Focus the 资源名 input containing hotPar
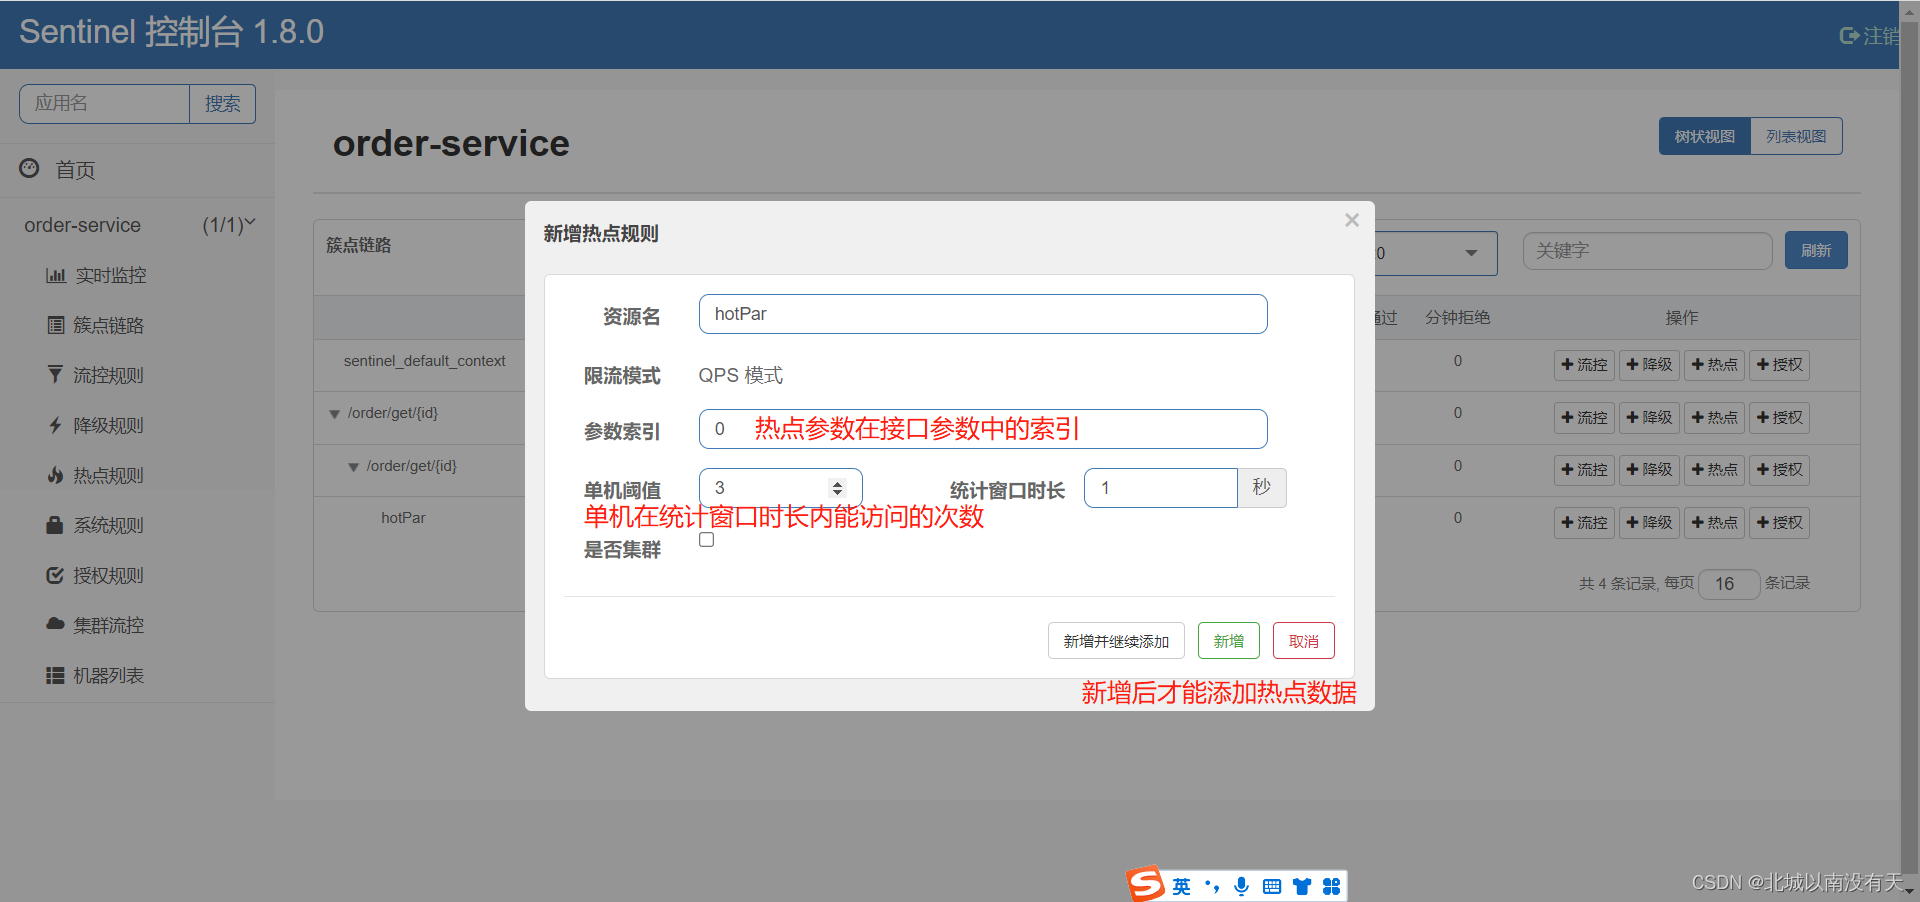Image resolution: width=1920 pixels, height=902 pixels. tap(983, 314)
